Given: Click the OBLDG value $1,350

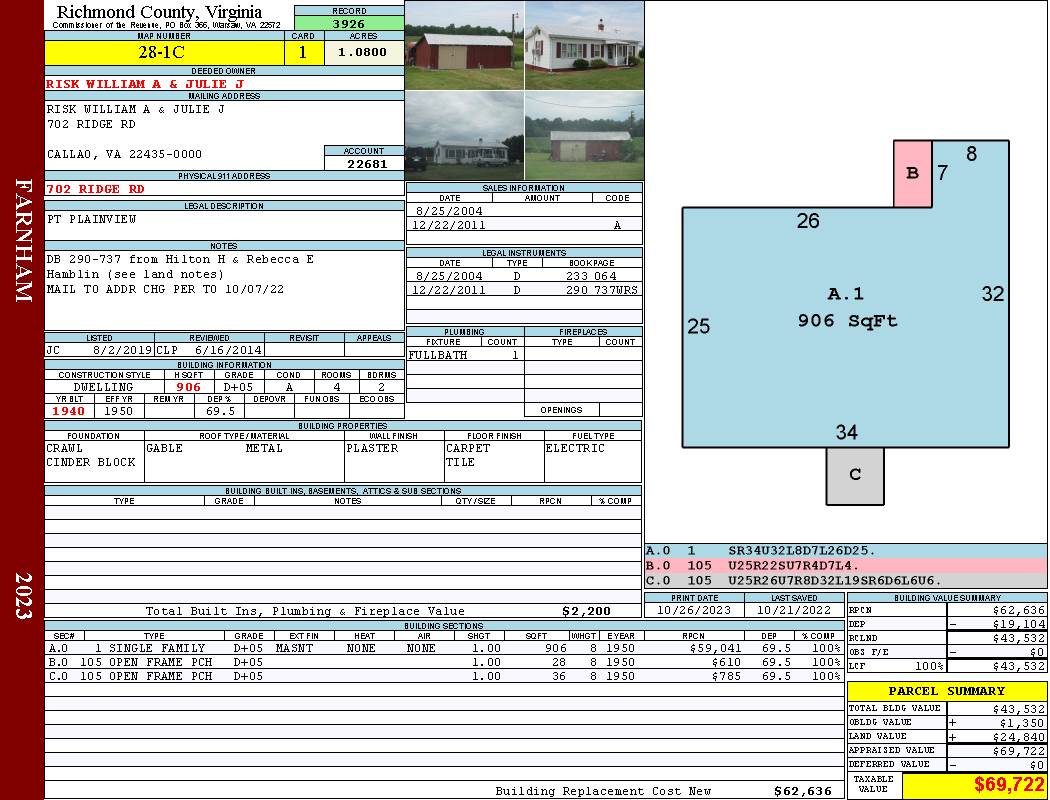Looking at the screenshot, I should [x=1022, y=723].
